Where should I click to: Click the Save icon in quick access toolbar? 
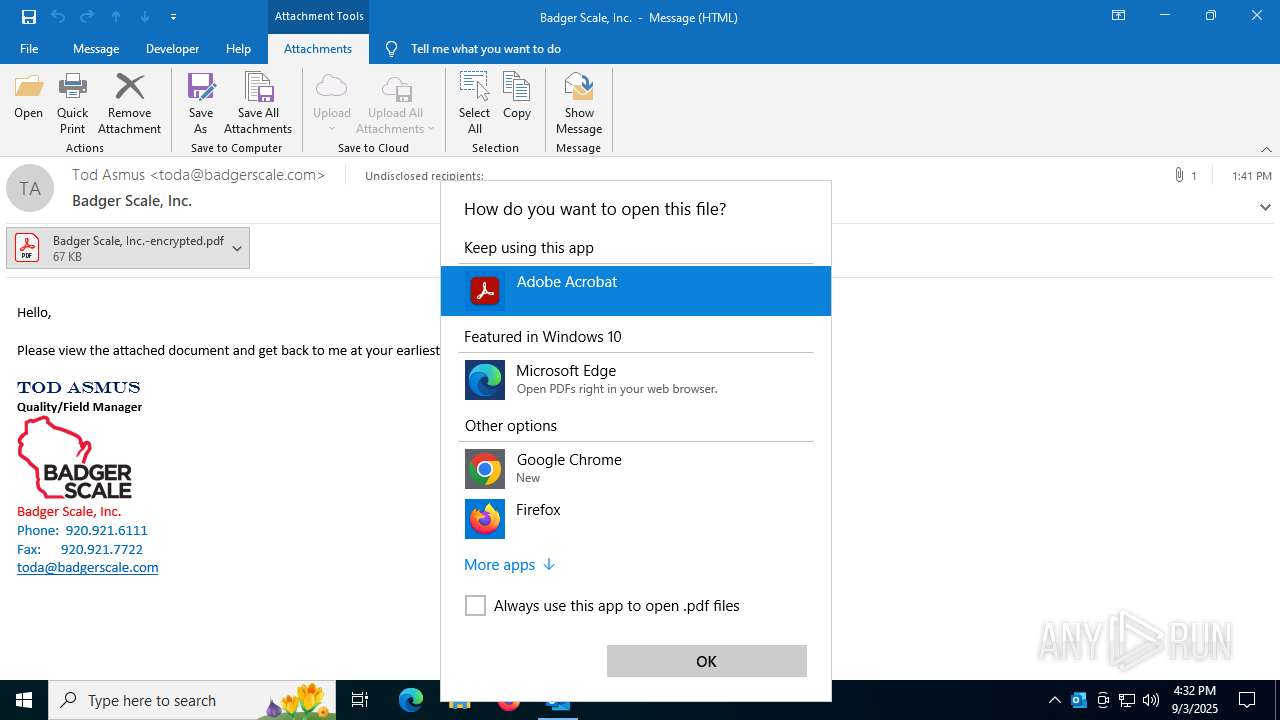click(29, 17)
